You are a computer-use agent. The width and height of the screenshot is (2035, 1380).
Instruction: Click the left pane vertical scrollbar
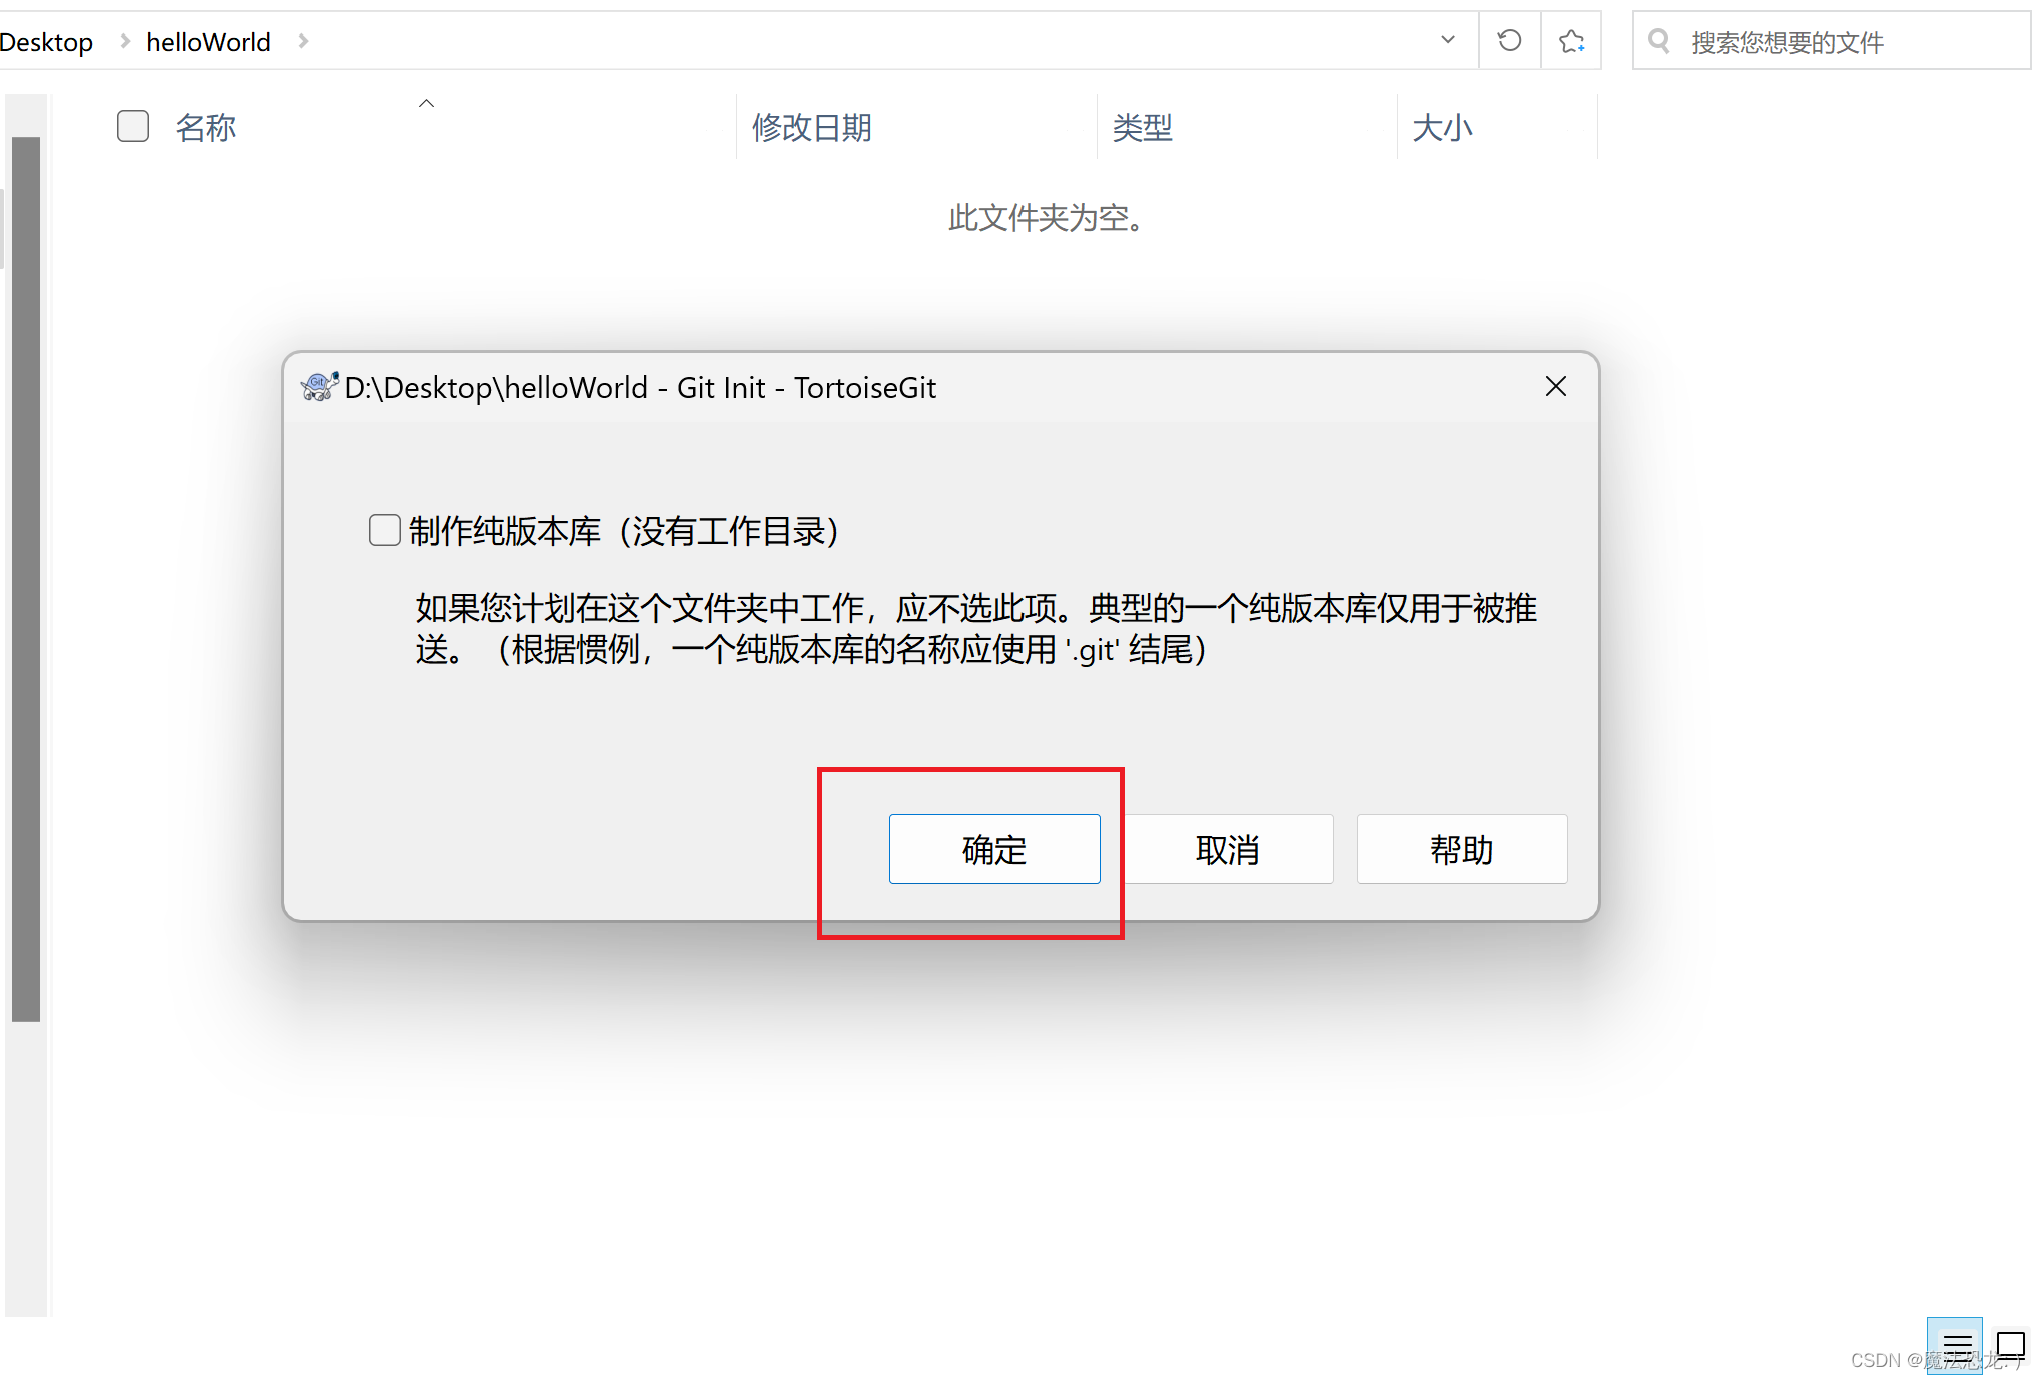click(26, 580)
